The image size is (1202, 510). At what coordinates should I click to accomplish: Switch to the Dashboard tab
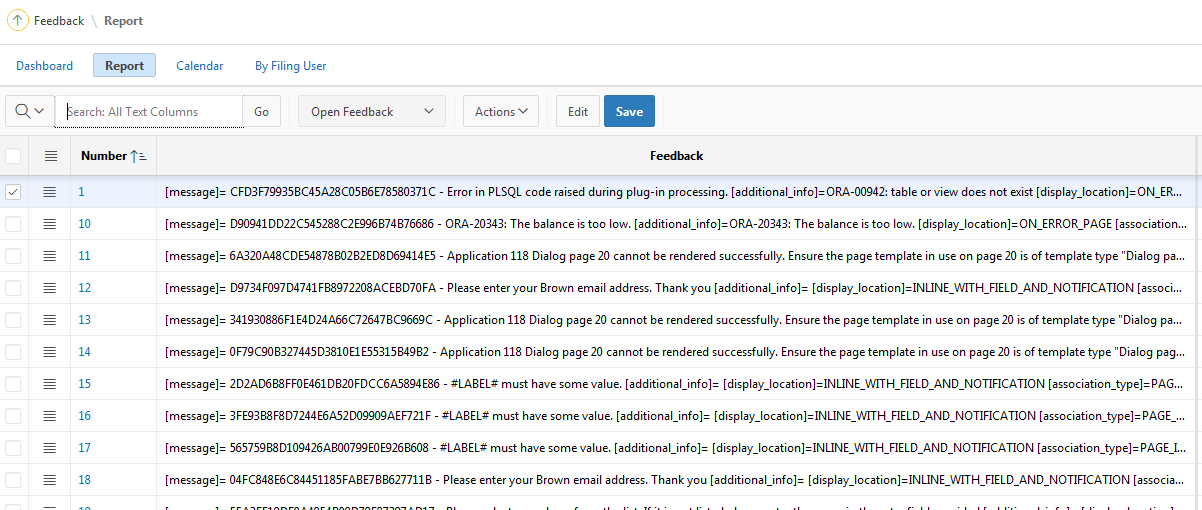click(45, 66)
